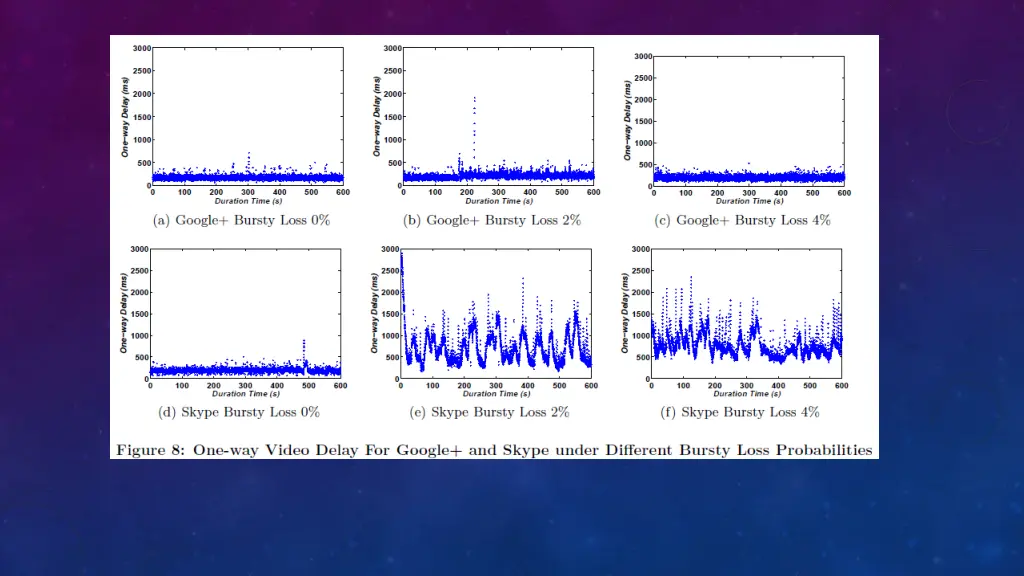
Task: Click the caption '(f) Skype Bursty Loss 4%'
Action: [x=740, y=412]
